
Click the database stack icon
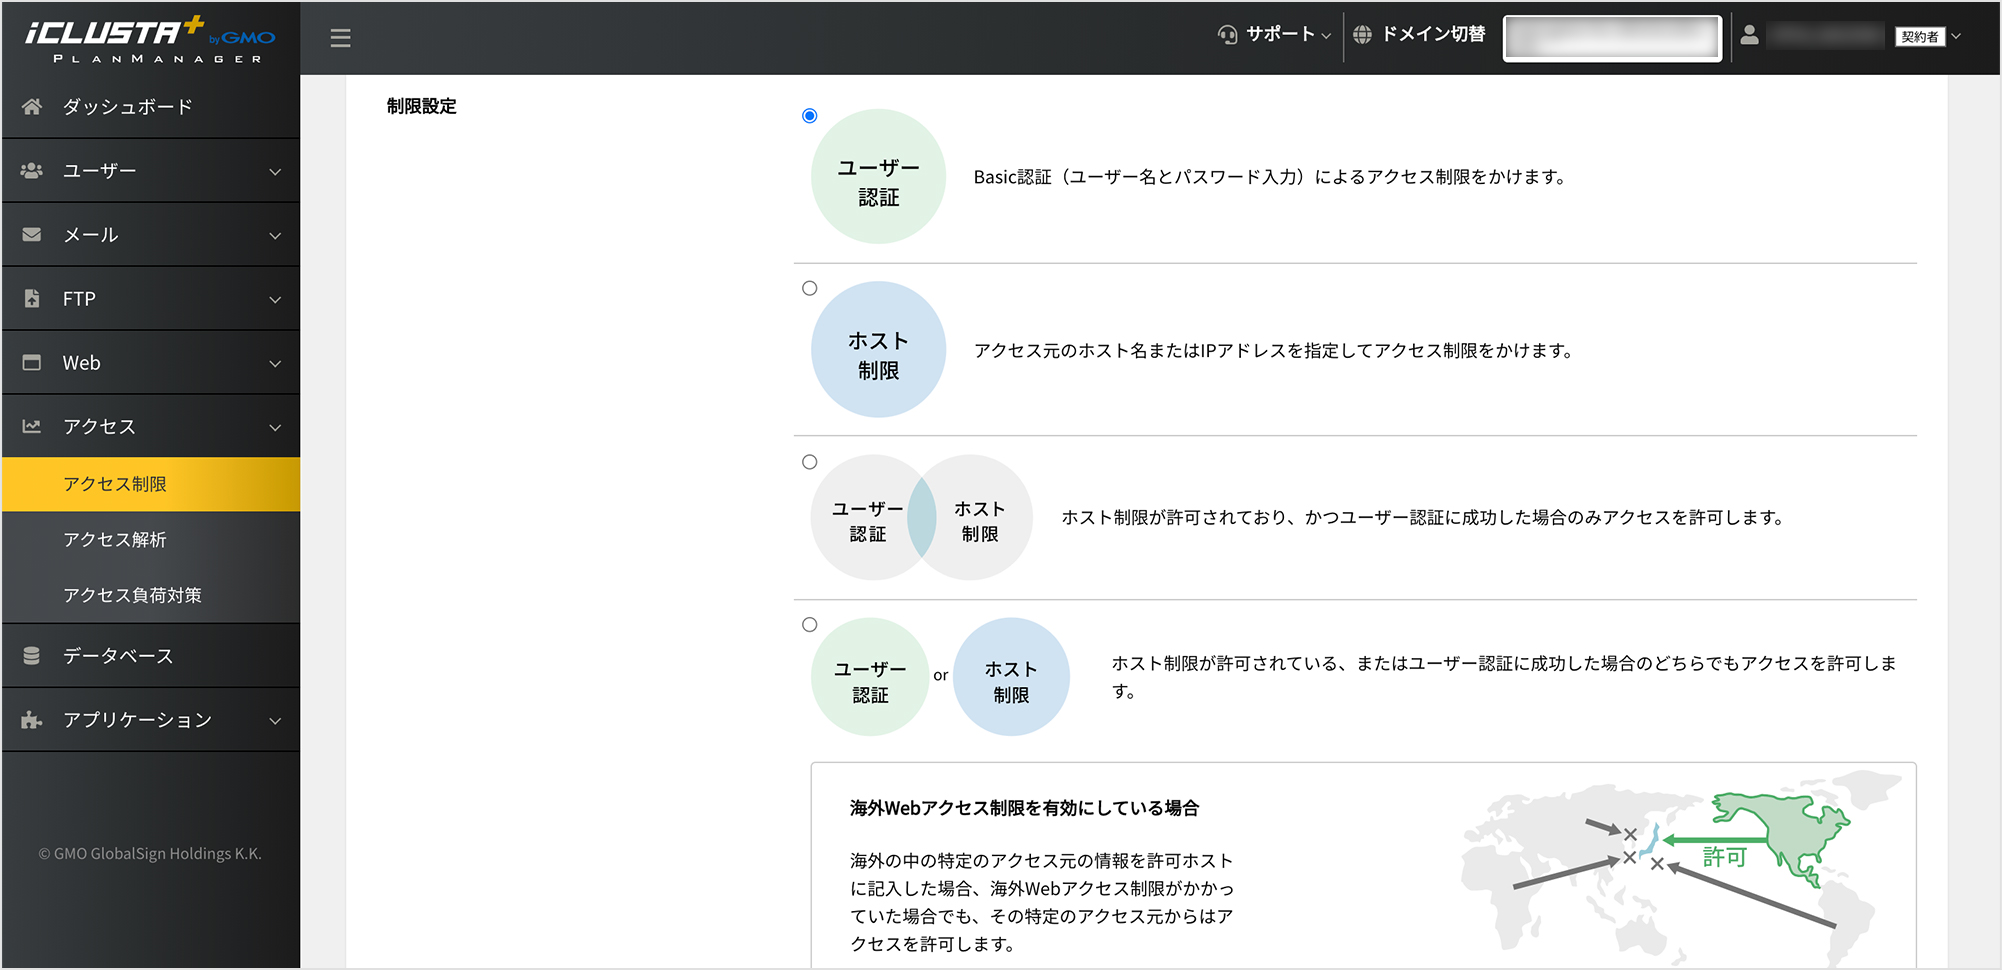click(x=32, y=656)
